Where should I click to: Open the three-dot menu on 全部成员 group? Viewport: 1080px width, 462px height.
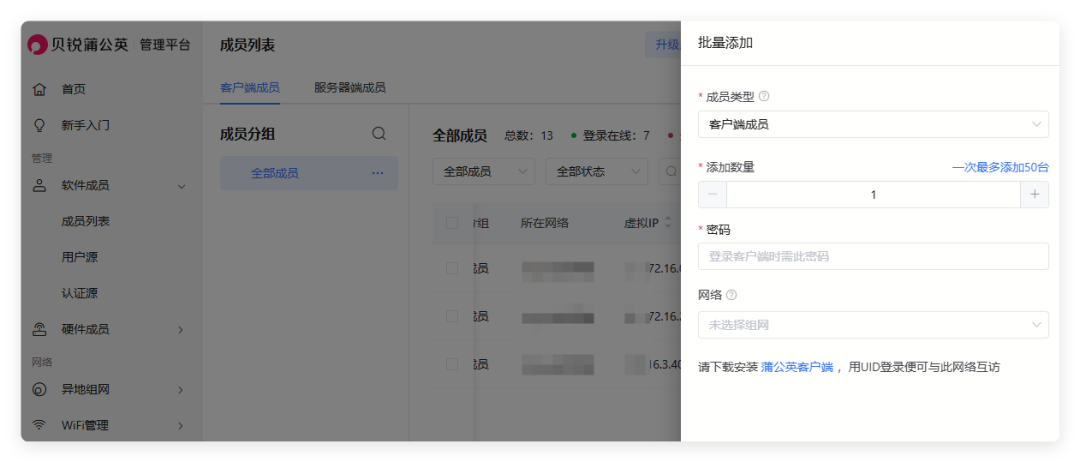[377, 174]
